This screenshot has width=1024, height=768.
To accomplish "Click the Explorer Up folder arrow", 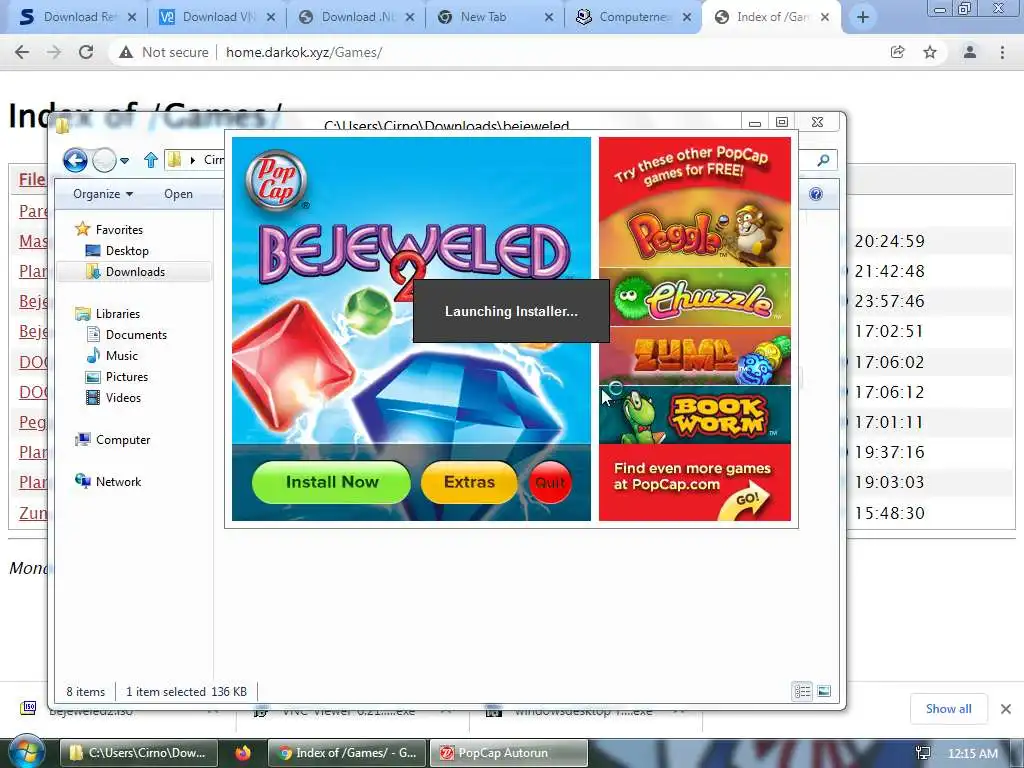I will (x=151, y=159).
